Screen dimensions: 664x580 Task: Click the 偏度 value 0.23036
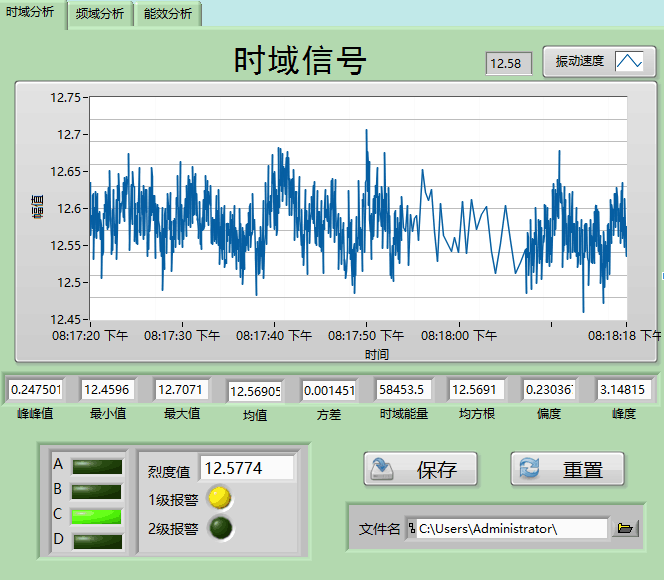pyautogui.click(x=550, y=389)
